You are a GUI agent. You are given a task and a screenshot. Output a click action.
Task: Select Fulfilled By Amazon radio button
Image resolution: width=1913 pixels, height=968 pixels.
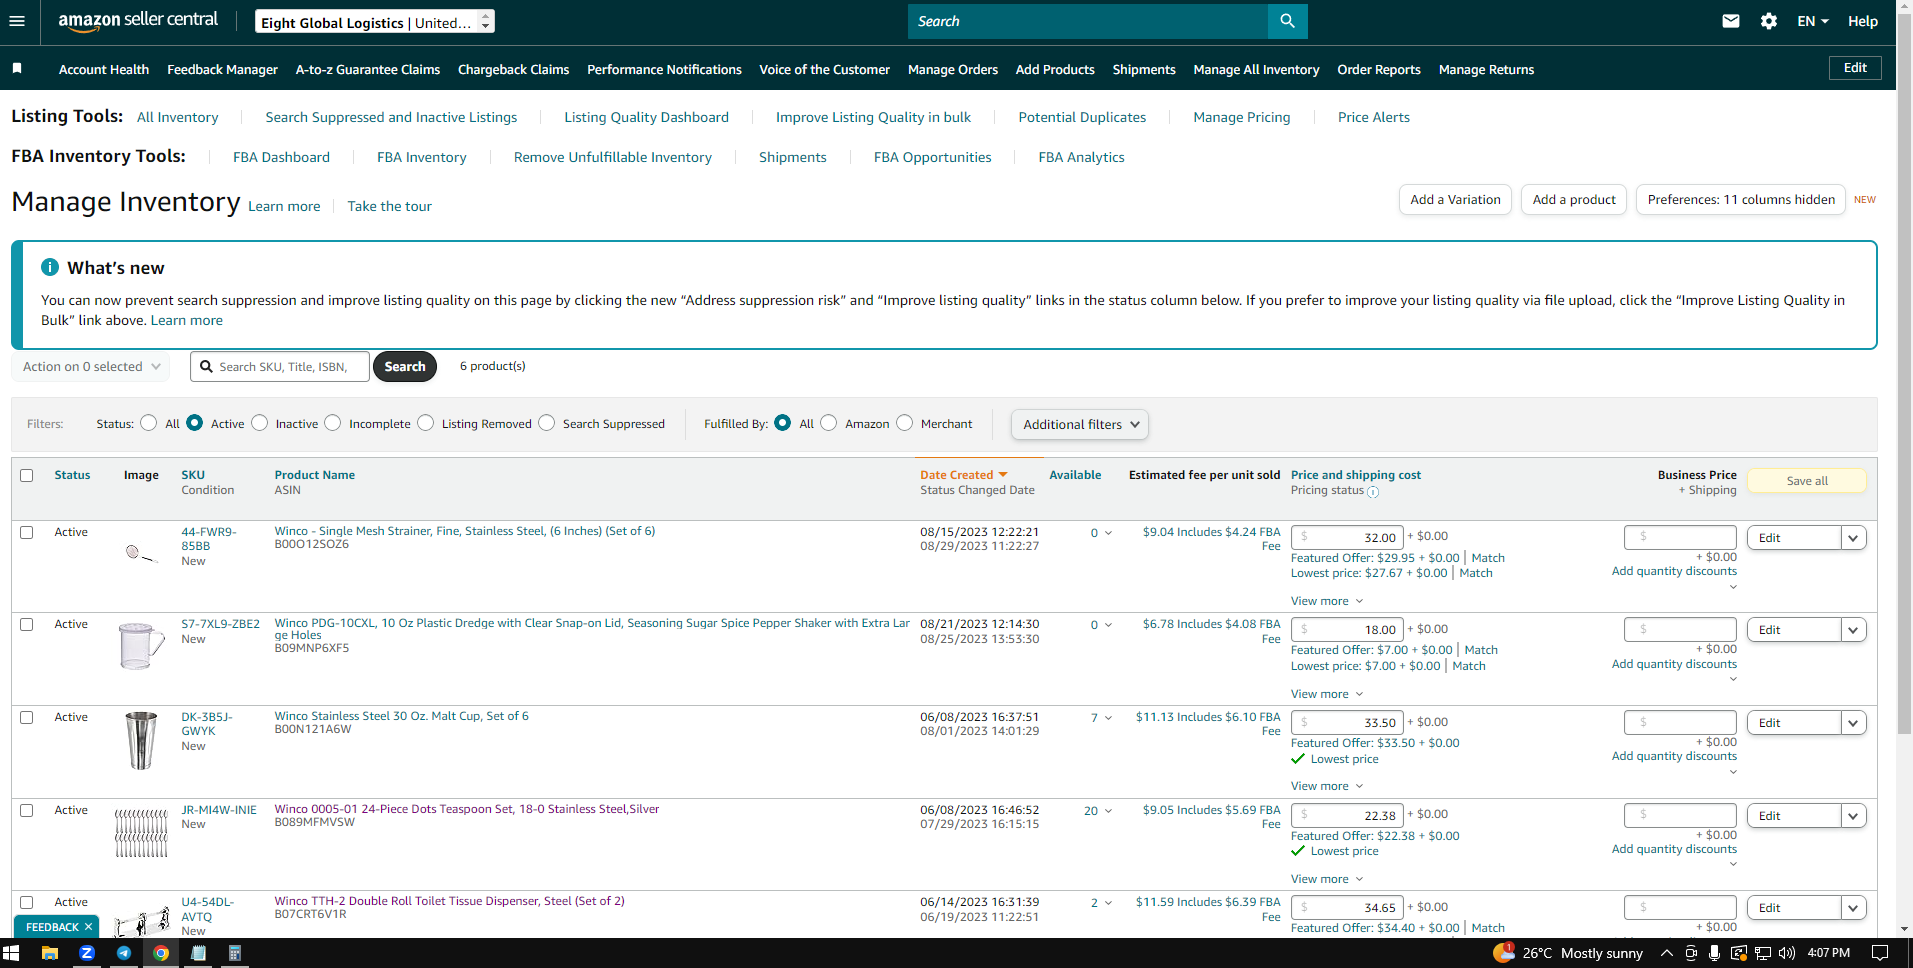pos(829,423)
